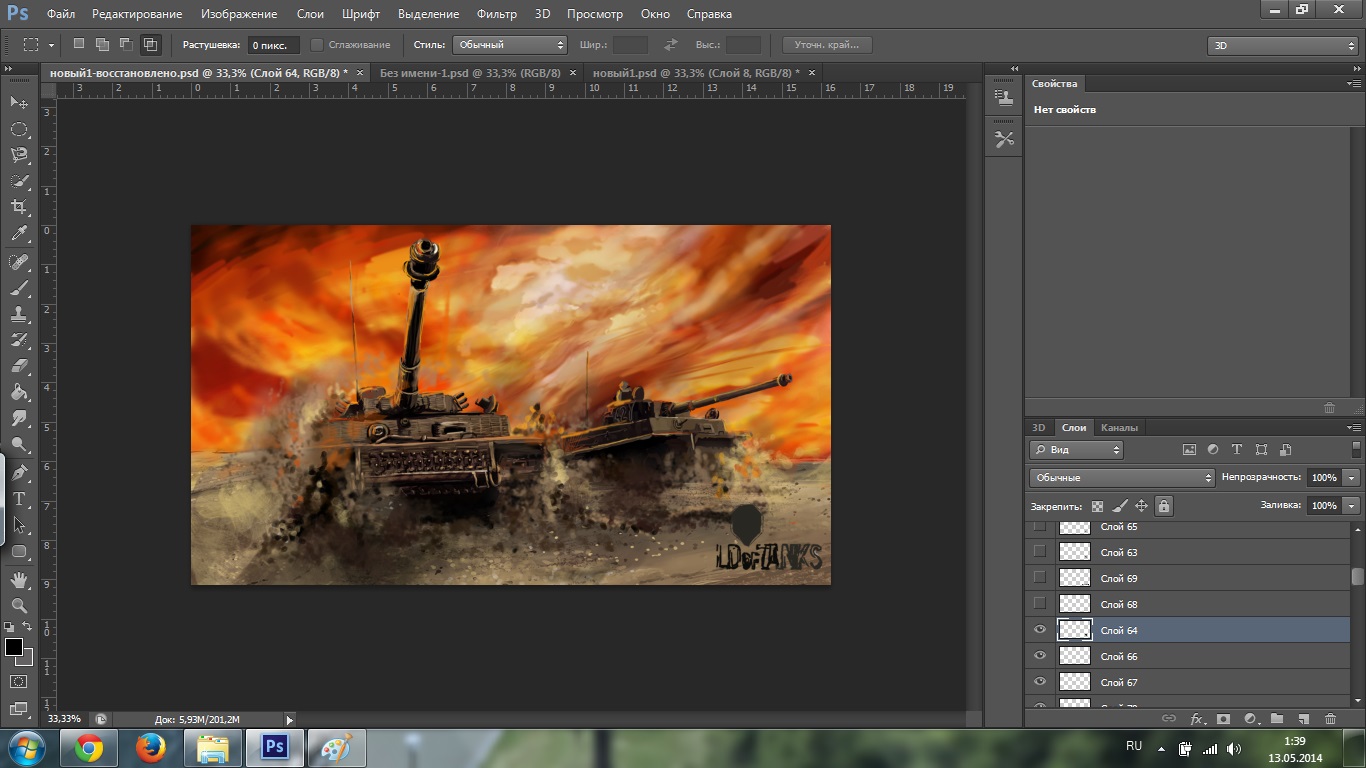Open the Непрозрачность slider arrow
The height and width of the screenshot is (768, 1366).
[x=1352, y=478]
